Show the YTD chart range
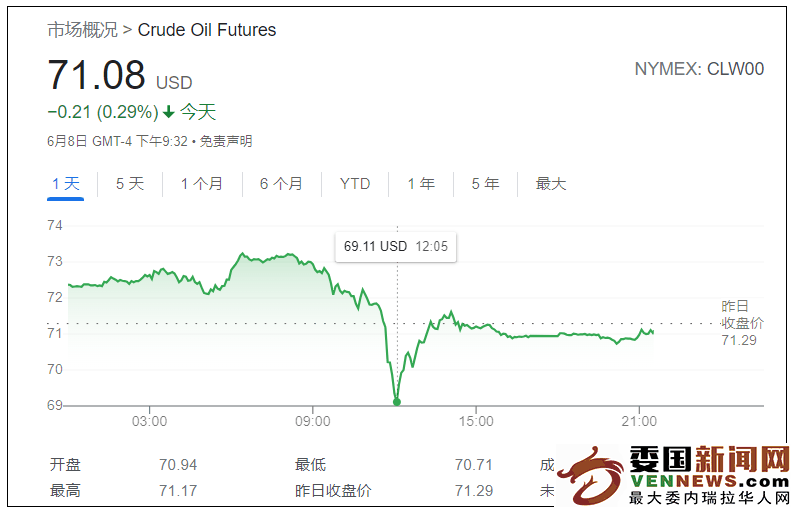This screenshot has height=513, width=797. 355,184
